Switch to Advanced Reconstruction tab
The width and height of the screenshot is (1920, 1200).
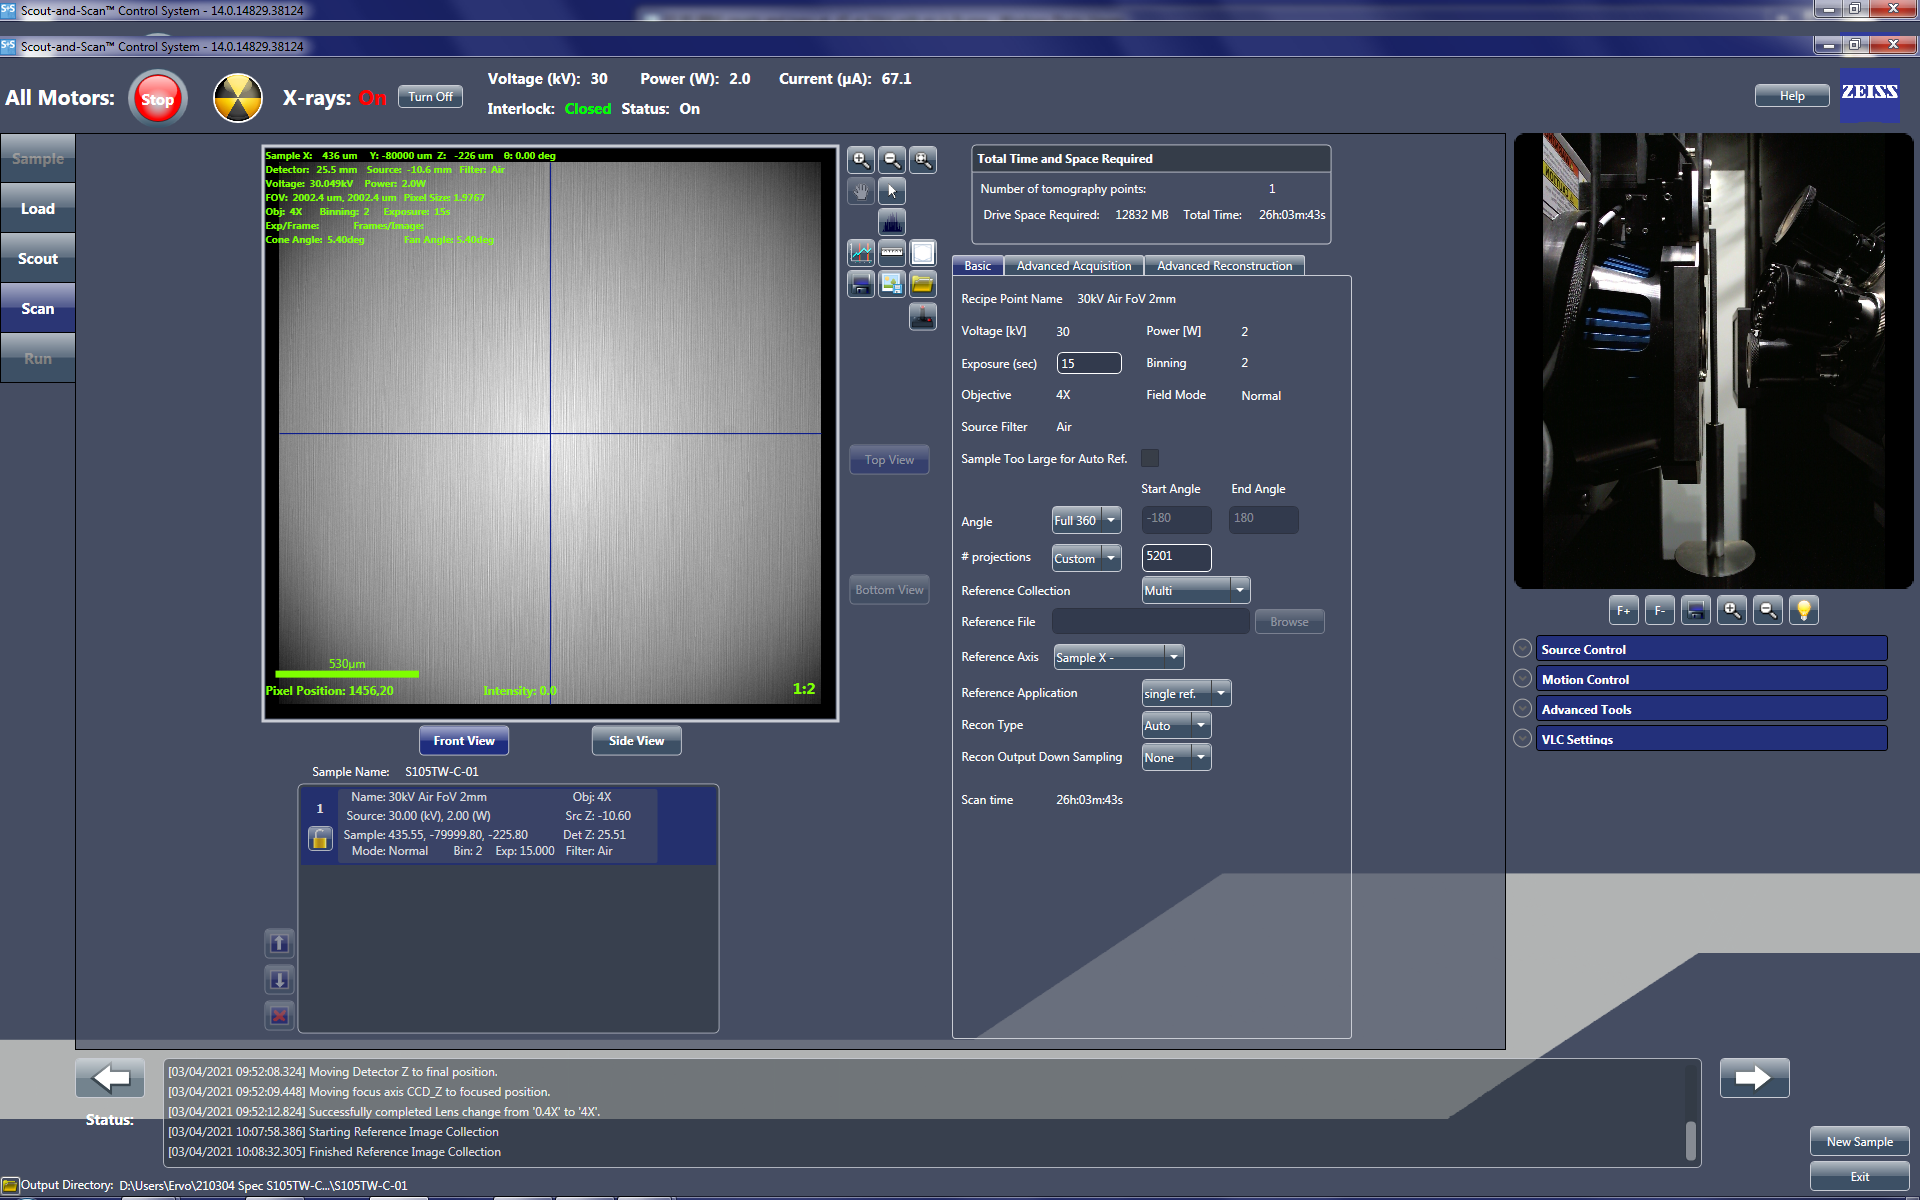click(x=1224, y=266)
